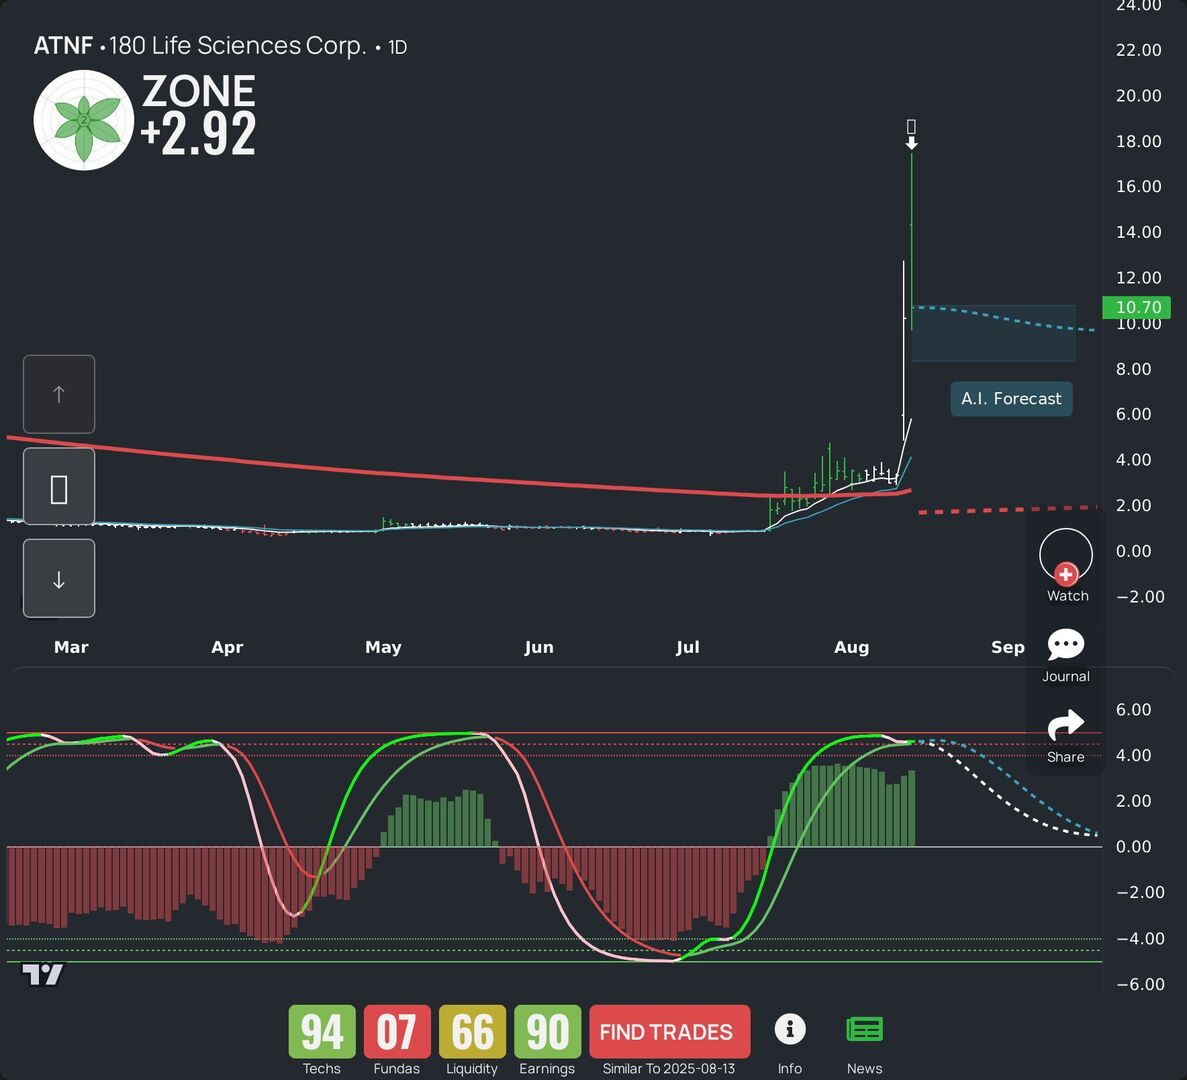Click the up arrow navigation button
The width and height of the screenshot is (1187, 1080).
[59, 394]
